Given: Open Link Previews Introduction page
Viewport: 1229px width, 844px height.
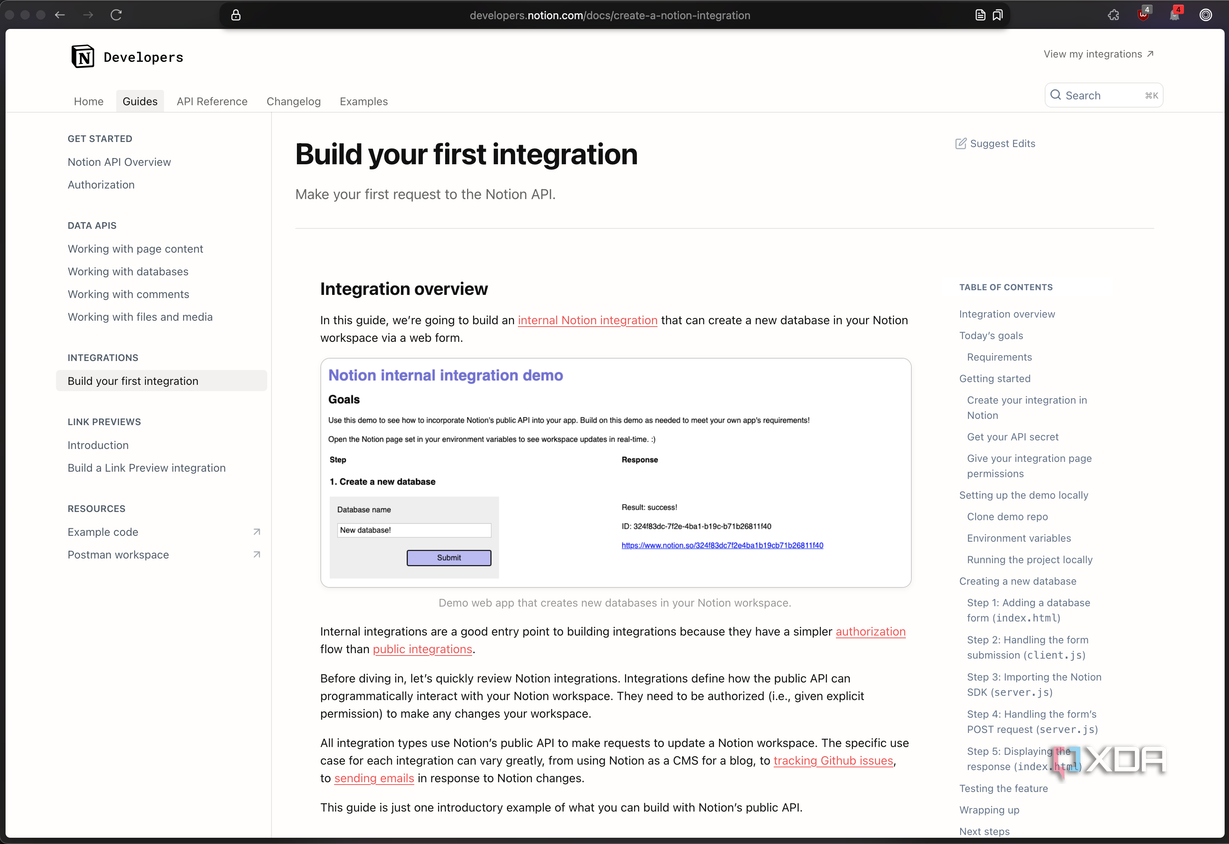Looking at the screenshot, I should click(98, 445).
